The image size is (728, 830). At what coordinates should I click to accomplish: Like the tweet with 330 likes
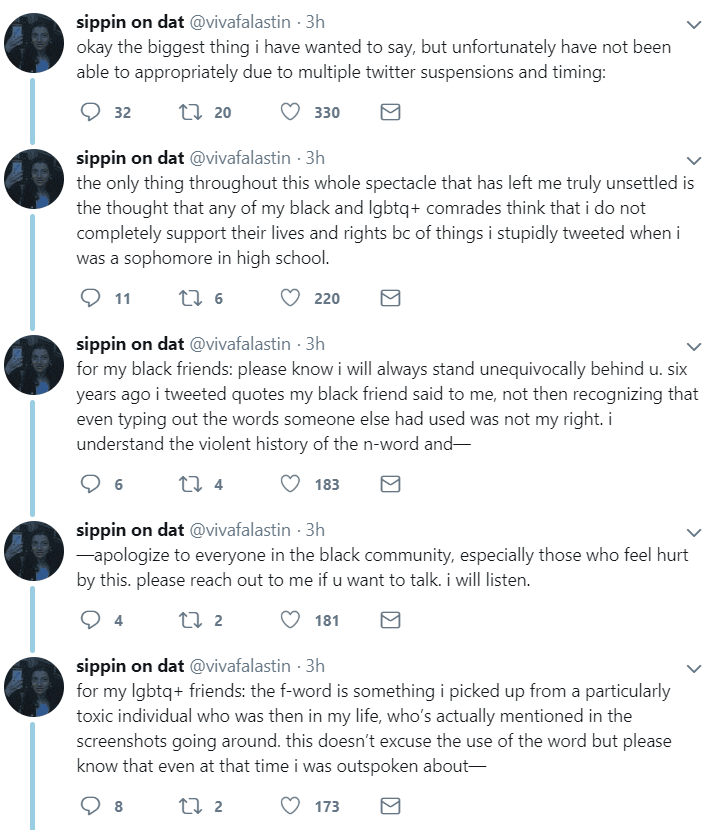[290, 112]
